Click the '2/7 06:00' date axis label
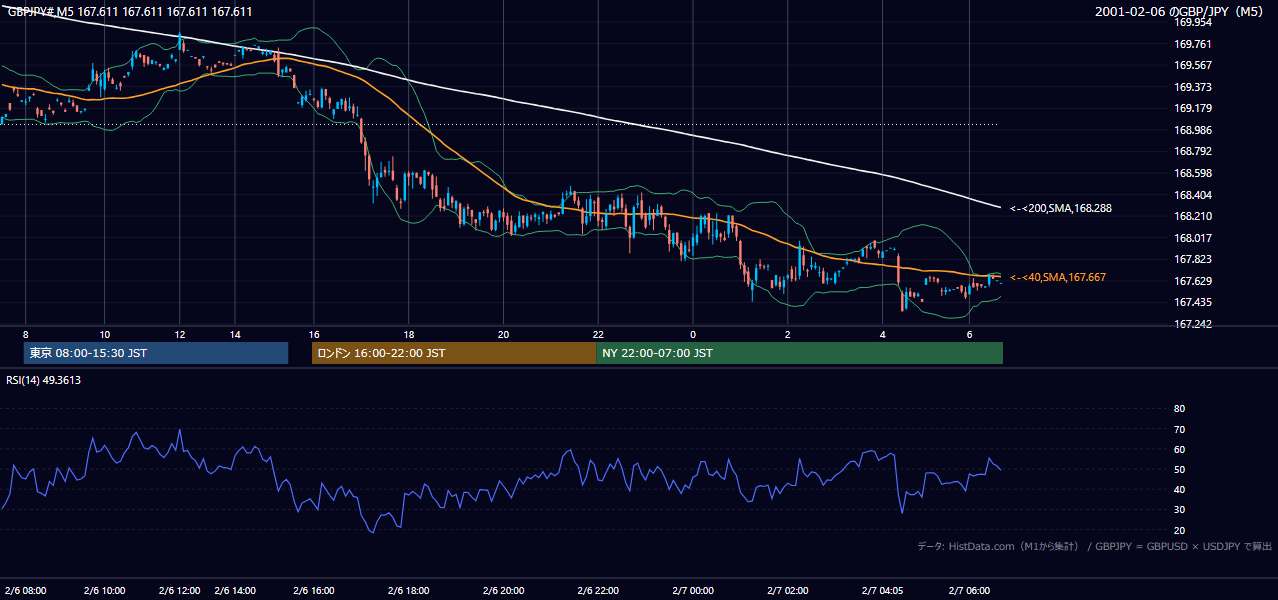Image resolution: width=1278 pixels, height=600 pixels. [969, 590]
